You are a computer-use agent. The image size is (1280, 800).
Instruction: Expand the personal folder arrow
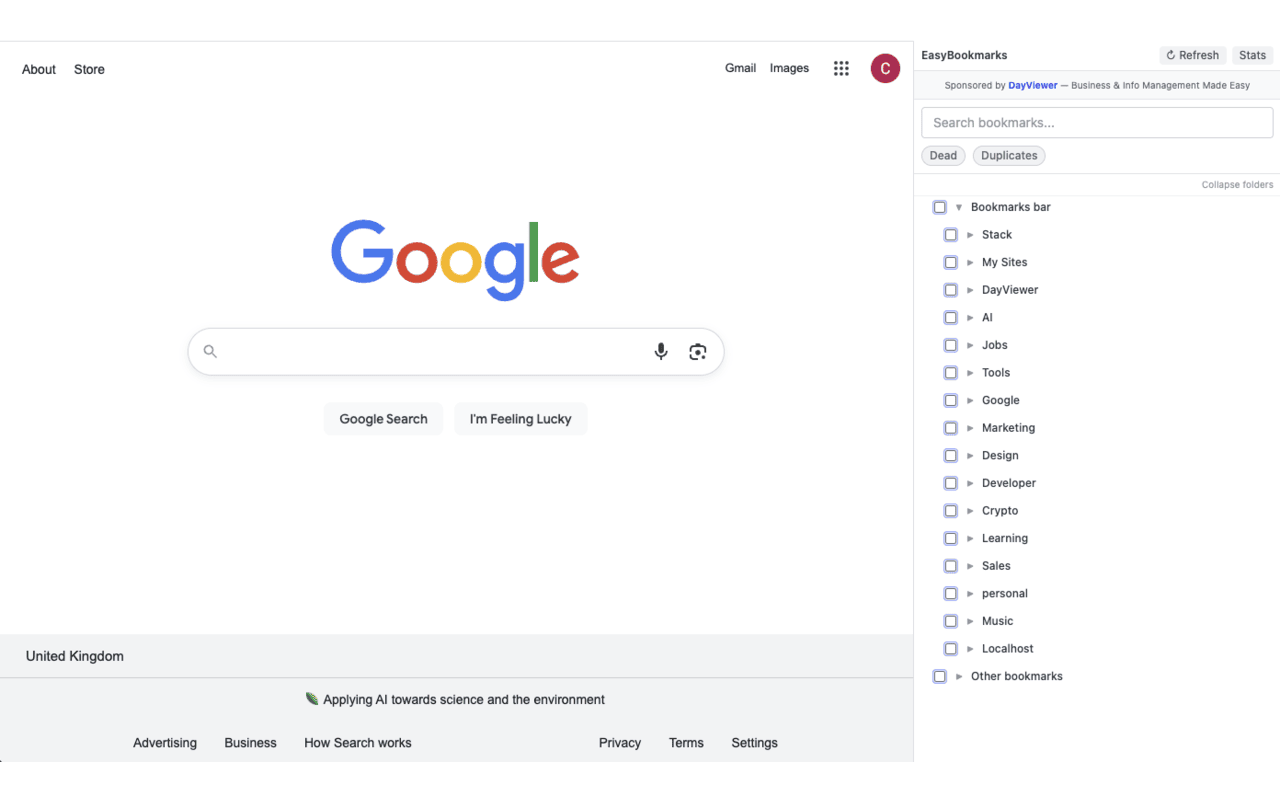[970, 593]
